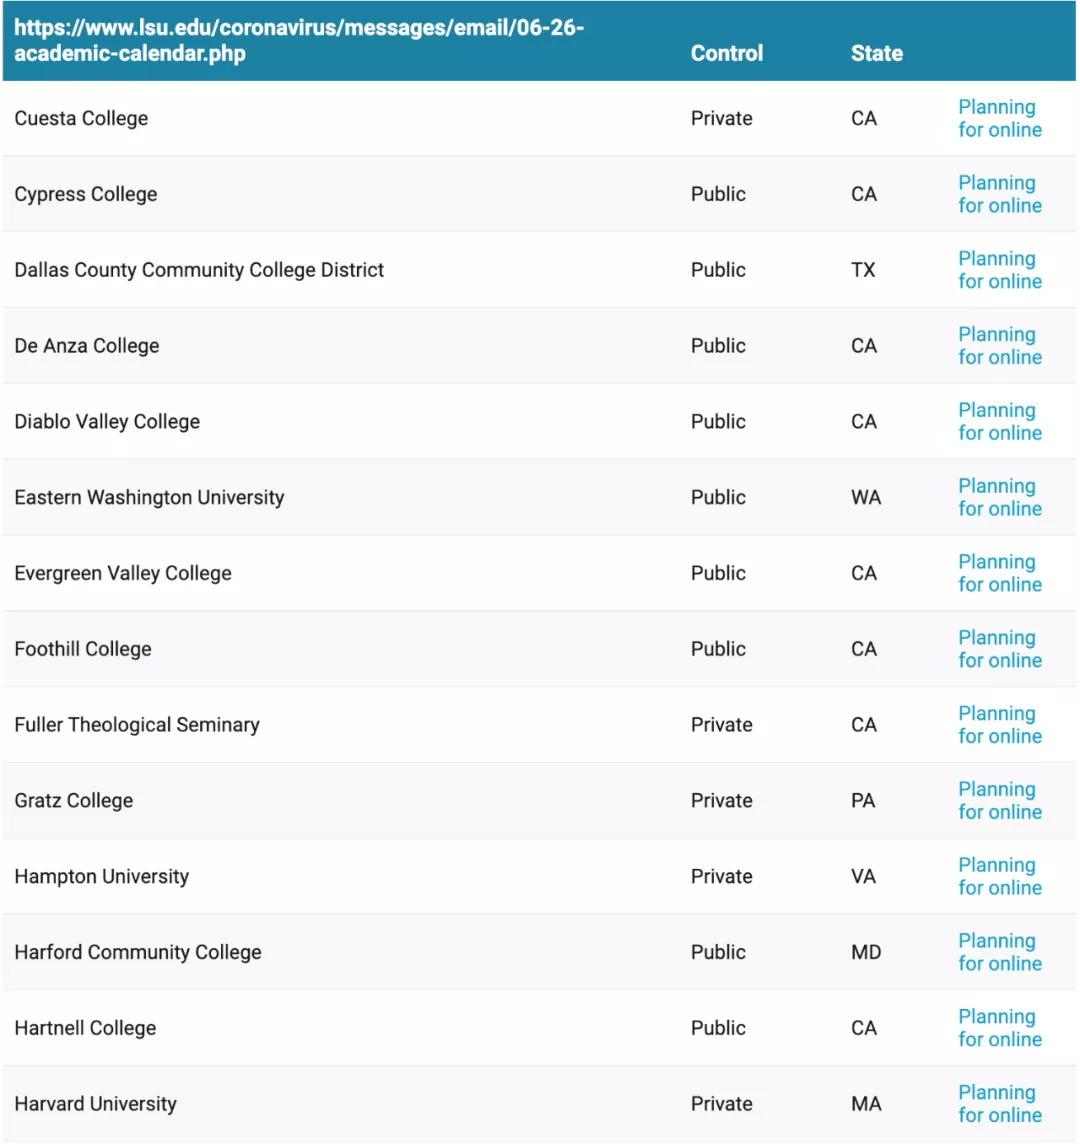Screen dimensions: 1080x1144
Task: Open Cuesta College's Planning for online link
Action: 999,118
